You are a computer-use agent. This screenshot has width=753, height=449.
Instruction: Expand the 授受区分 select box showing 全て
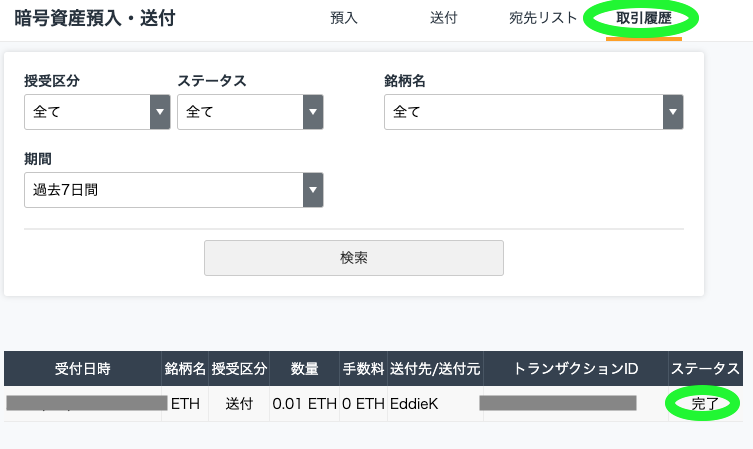click(x=97, y=112)
